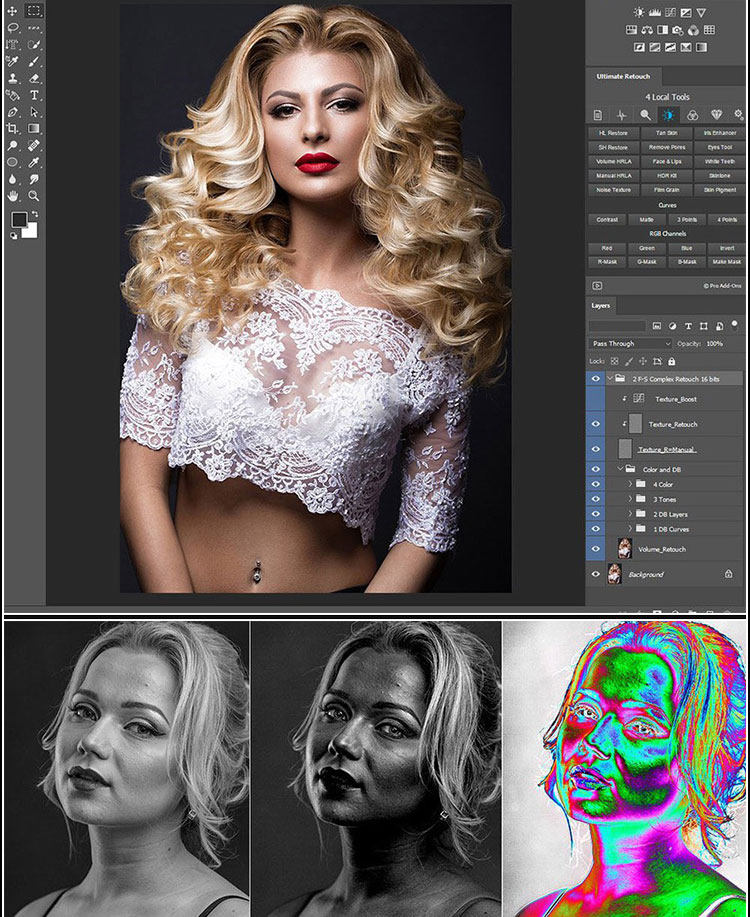Image resolution: width=750 pixels, height=917 pixels.
Task: Toggle layer filtering switch
Action: pyautogui.click(x=734, y=325)
